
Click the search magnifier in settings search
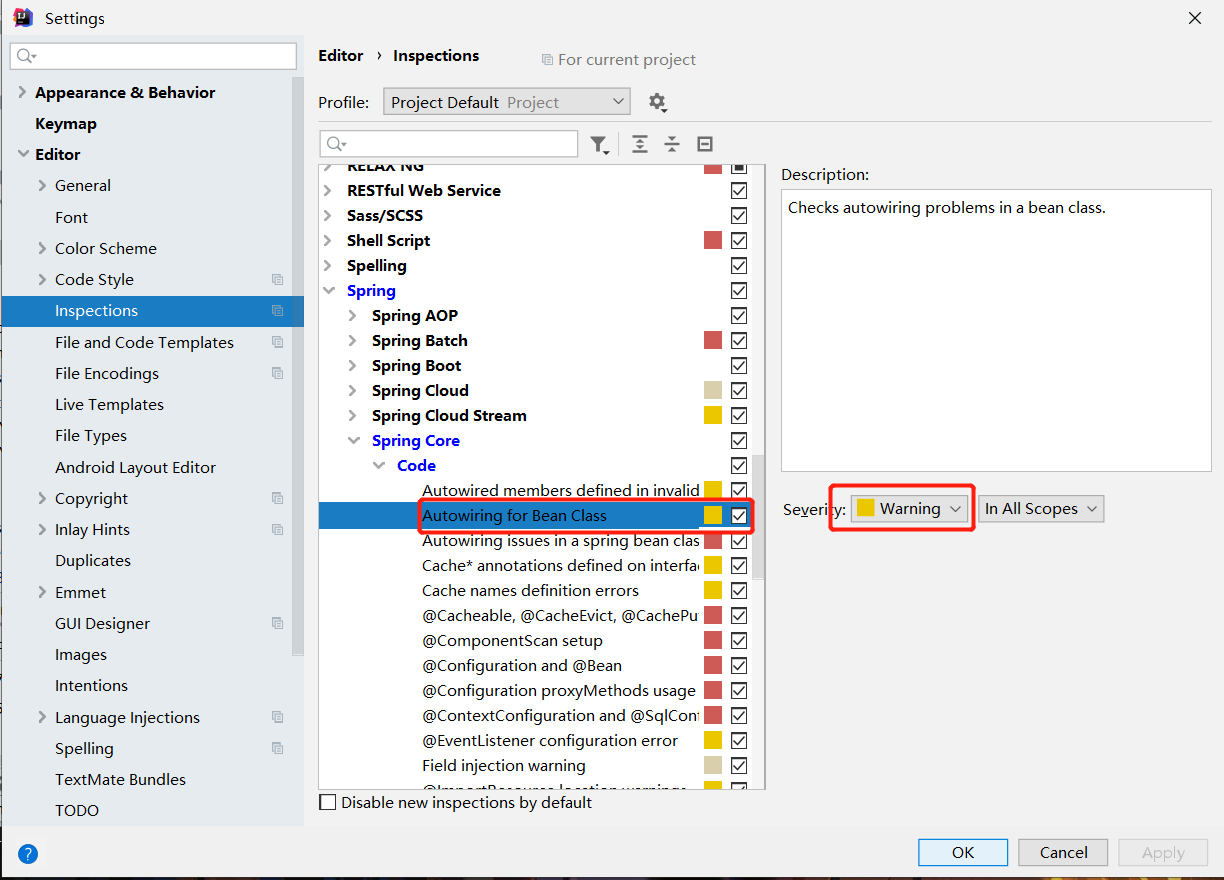pos(26,56)
